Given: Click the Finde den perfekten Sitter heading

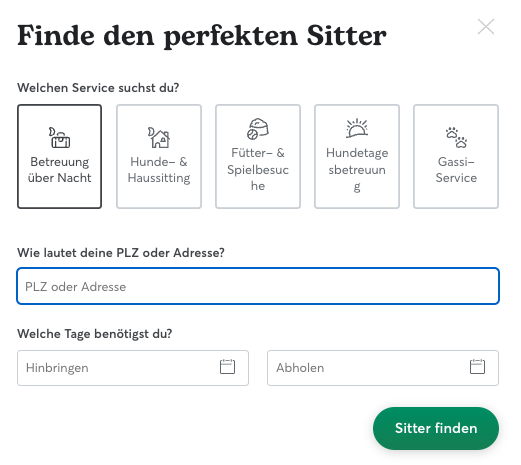Looking at the screenshot, I should click(x=202, y=36).
